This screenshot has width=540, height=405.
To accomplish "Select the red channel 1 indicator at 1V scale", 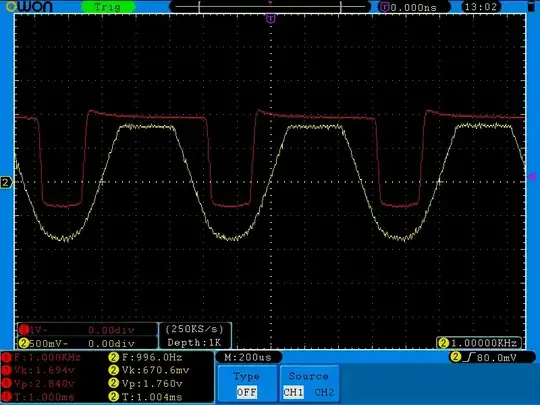I will pos(24,330).
